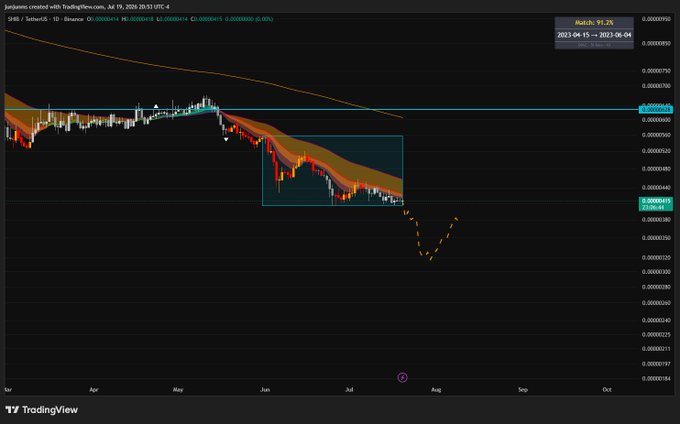
Task: Click the 0.00000950 price axis label
Action: click(x=656, y=19)
